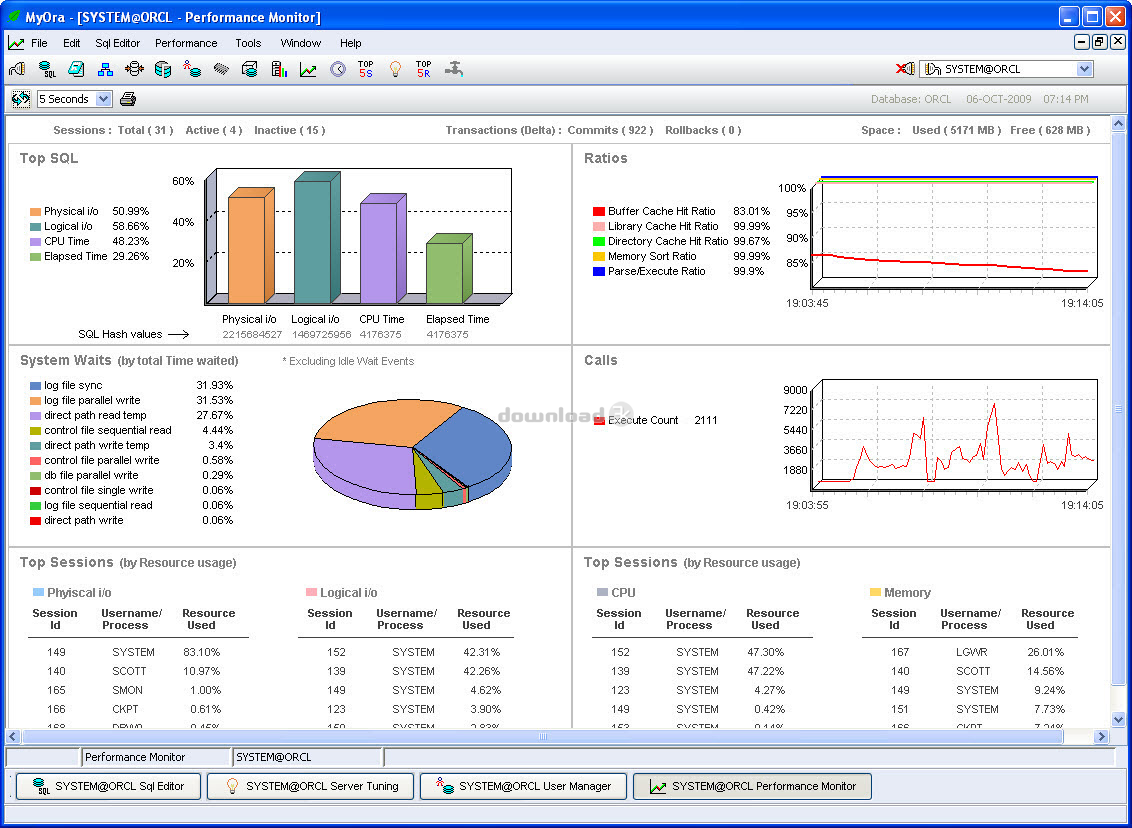Click the lightbulb server tuning icon

[x=395, y=69]
